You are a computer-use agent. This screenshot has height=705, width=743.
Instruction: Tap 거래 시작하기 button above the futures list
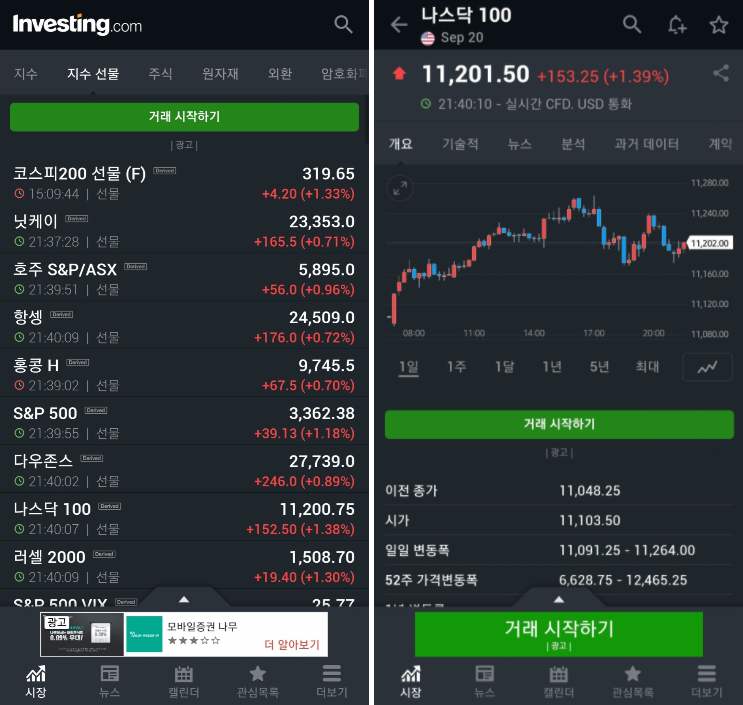coord(184,117)
